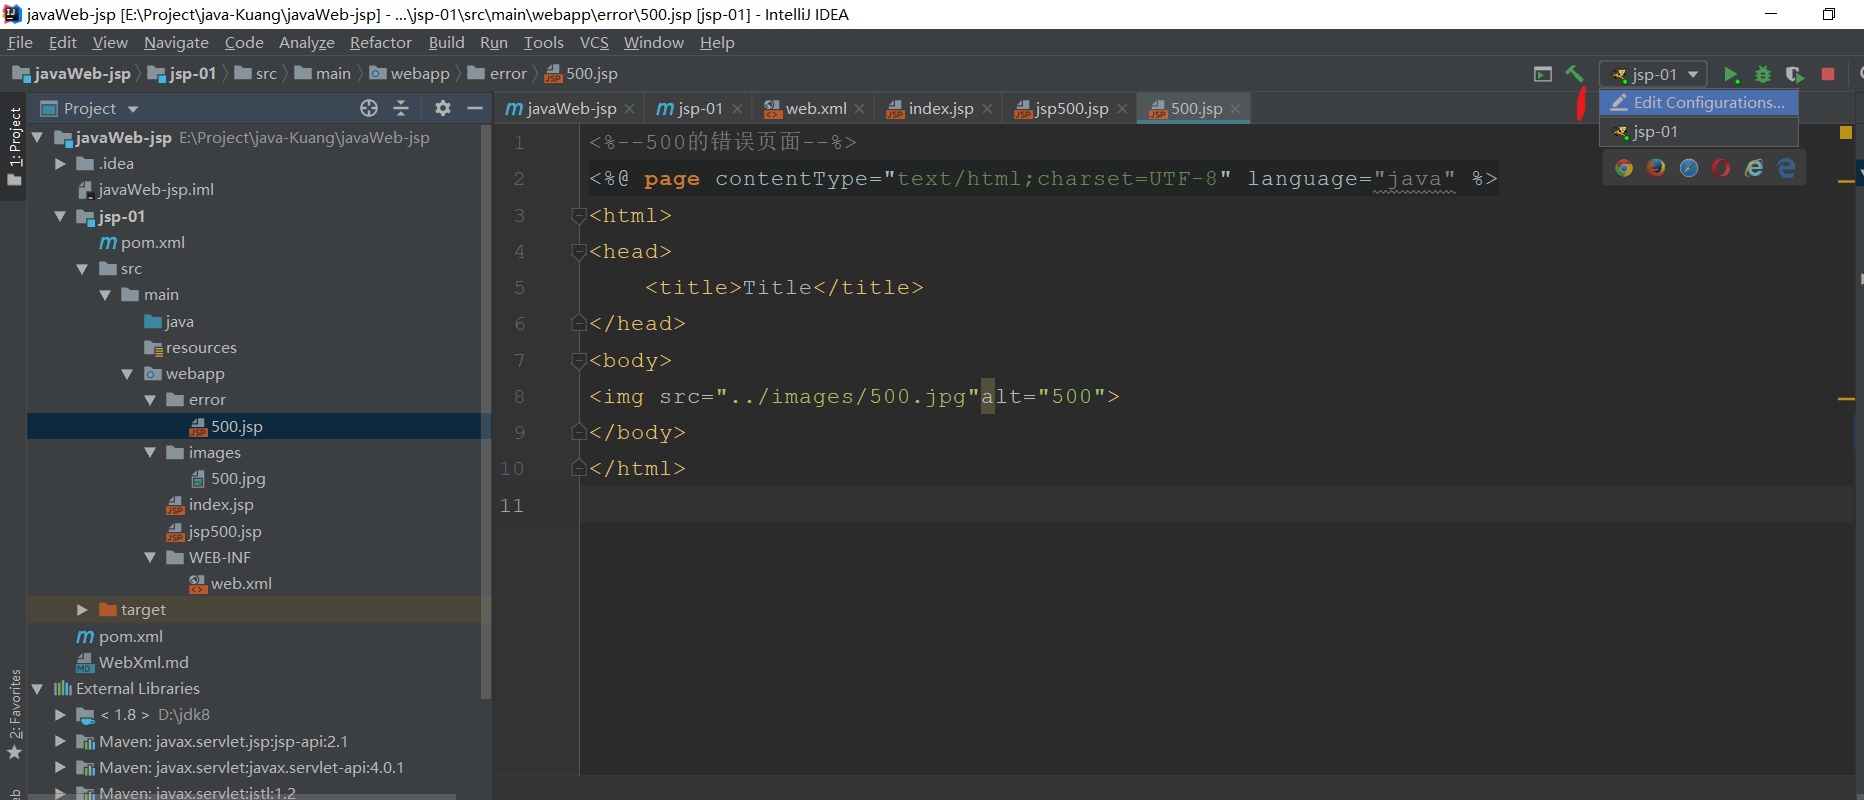This screenshot has height=800, width=1864.
Task: Collapse the jsp-01 module node
Action: point(60,216)
